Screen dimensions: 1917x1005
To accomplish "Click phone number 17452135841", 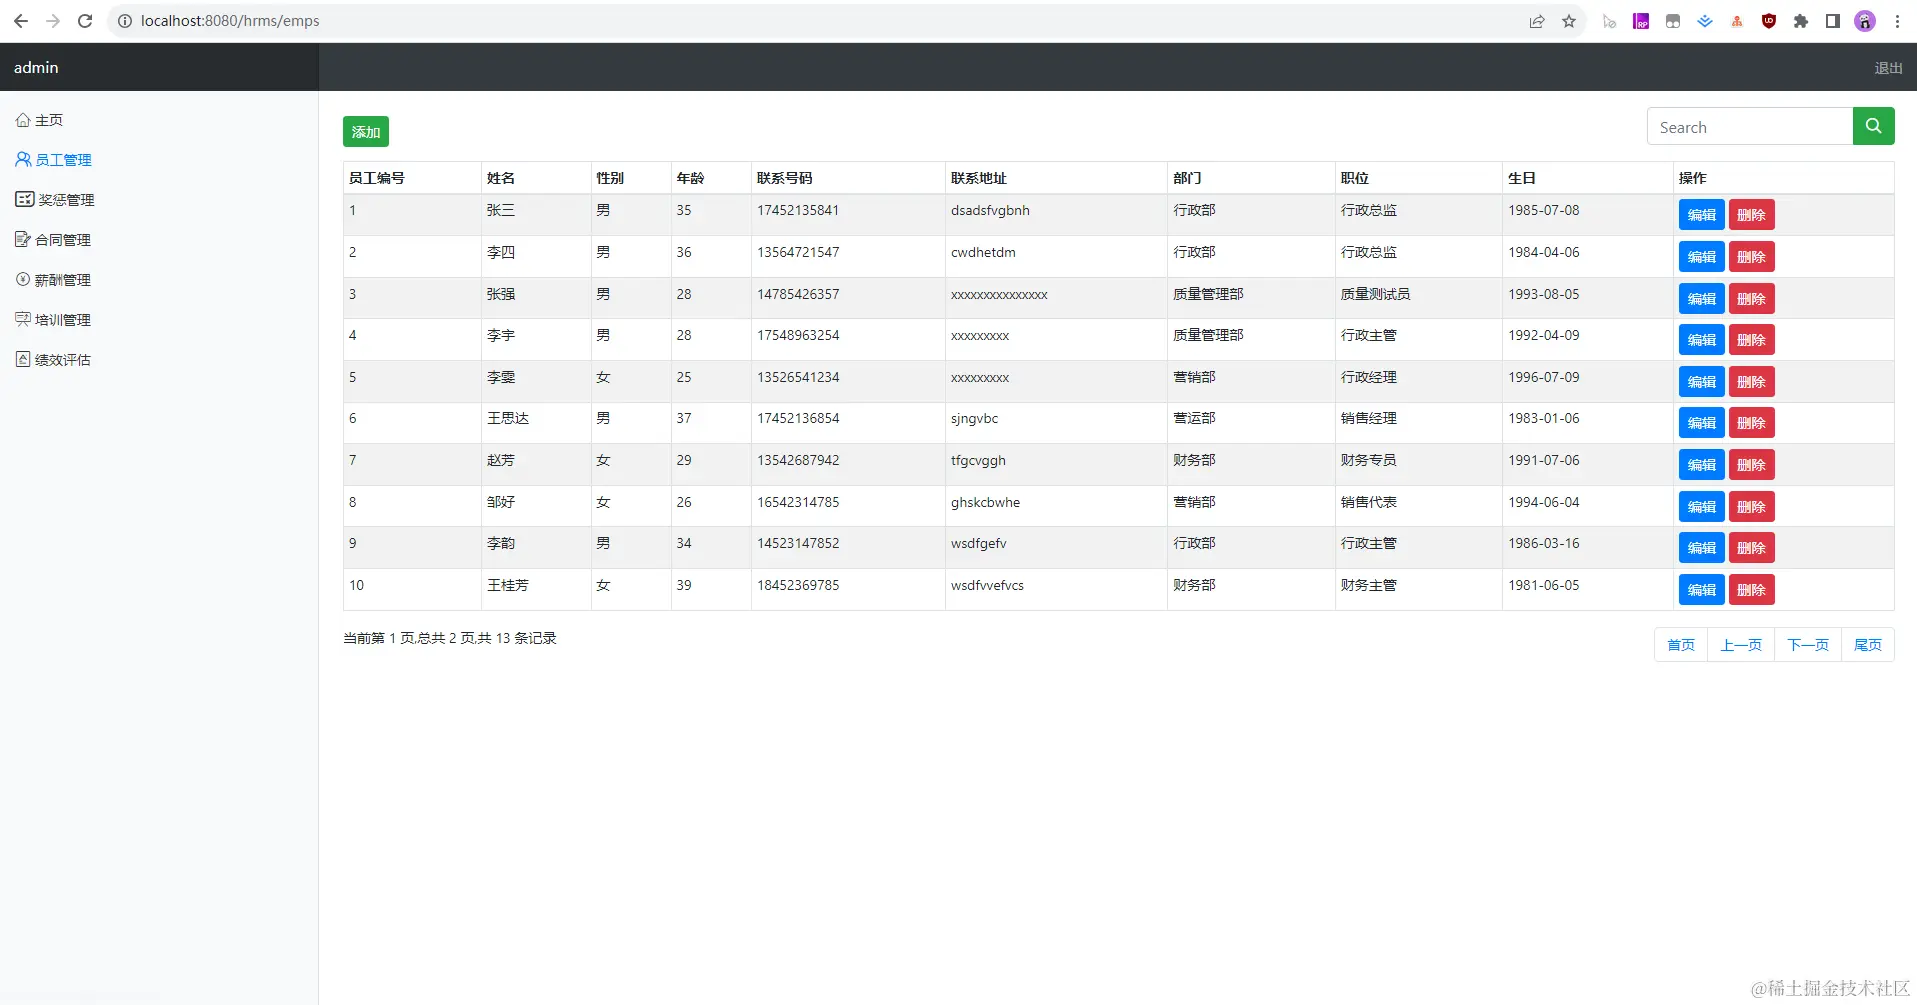I will [798, 210].
